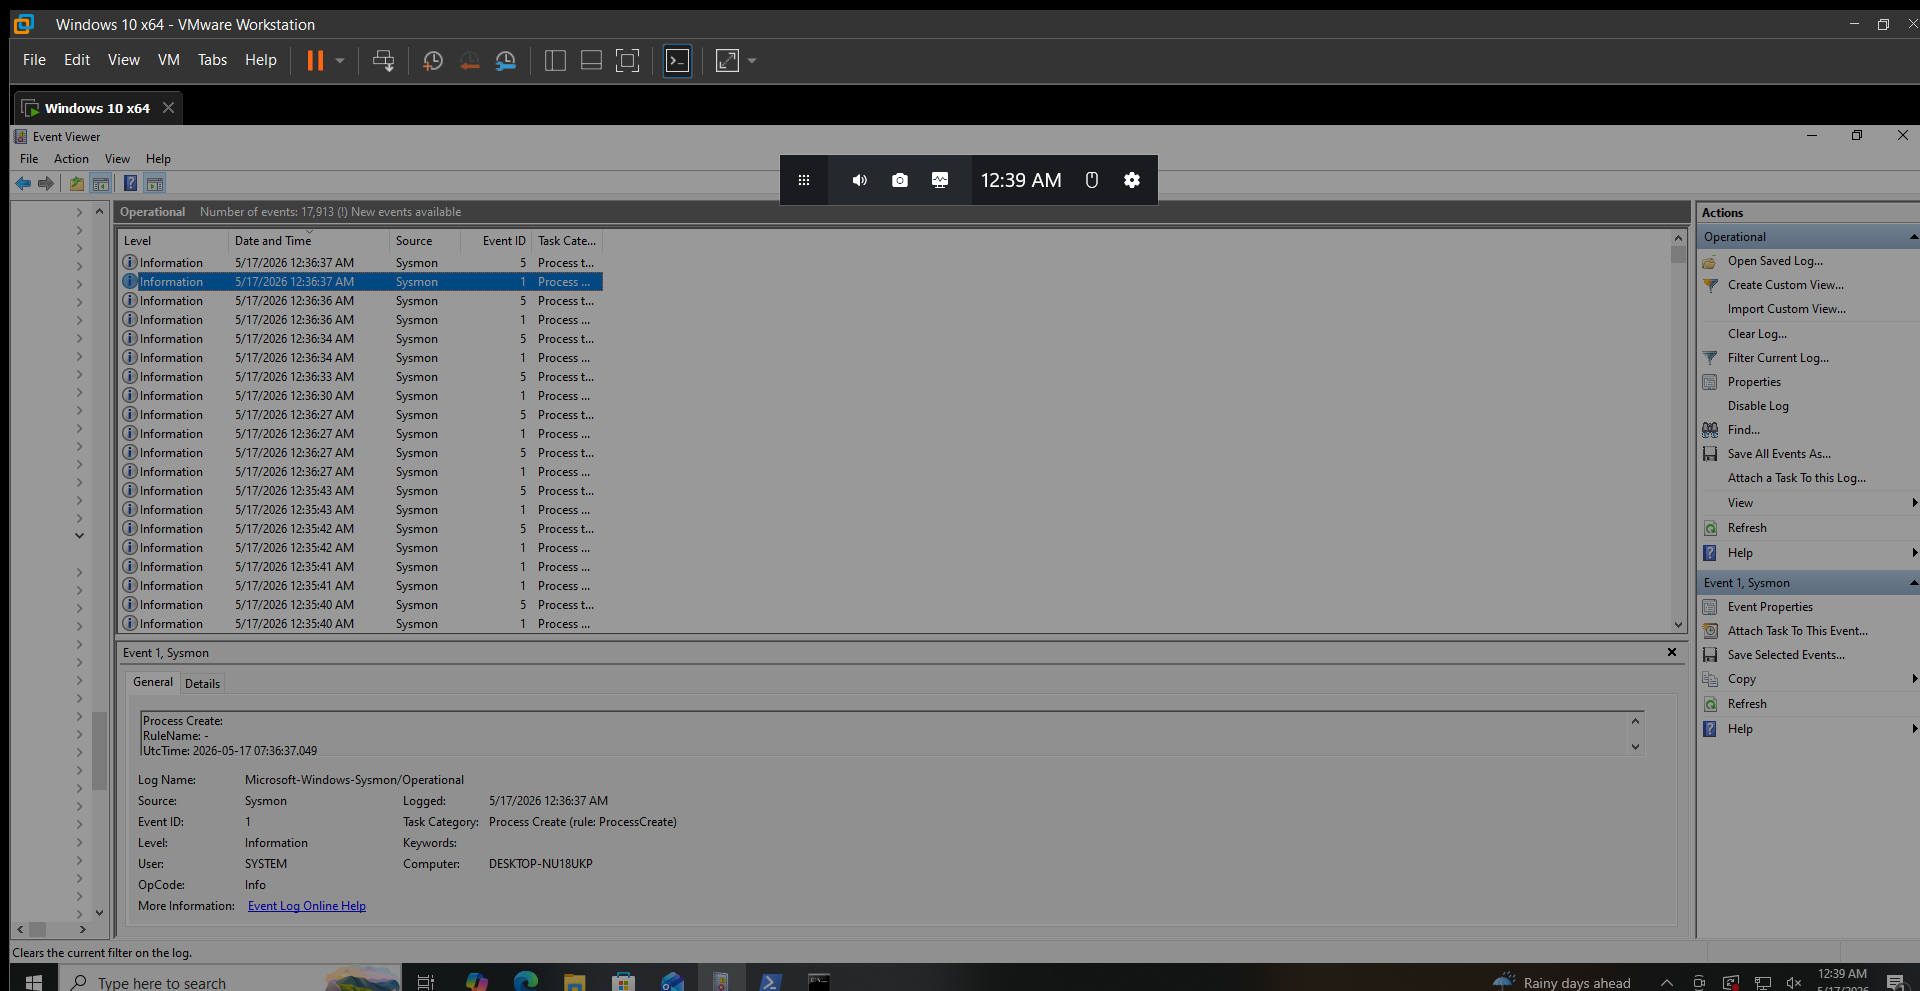Switch to the General tab
Screen dimensions: 1920x991
coord(153,682)
